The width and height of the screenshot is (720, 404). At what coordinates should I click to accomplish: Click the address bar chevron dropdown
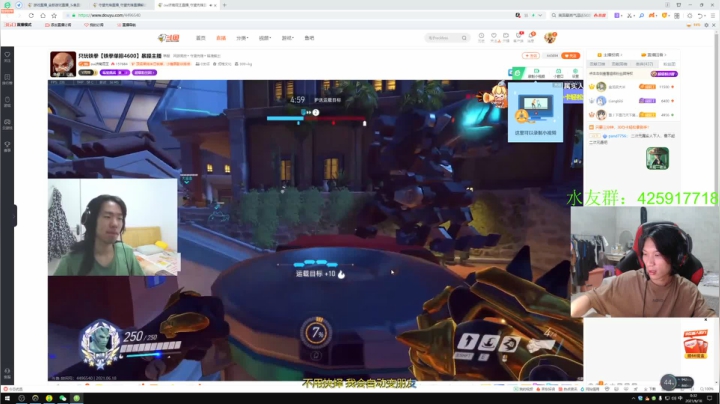(540, 15)
